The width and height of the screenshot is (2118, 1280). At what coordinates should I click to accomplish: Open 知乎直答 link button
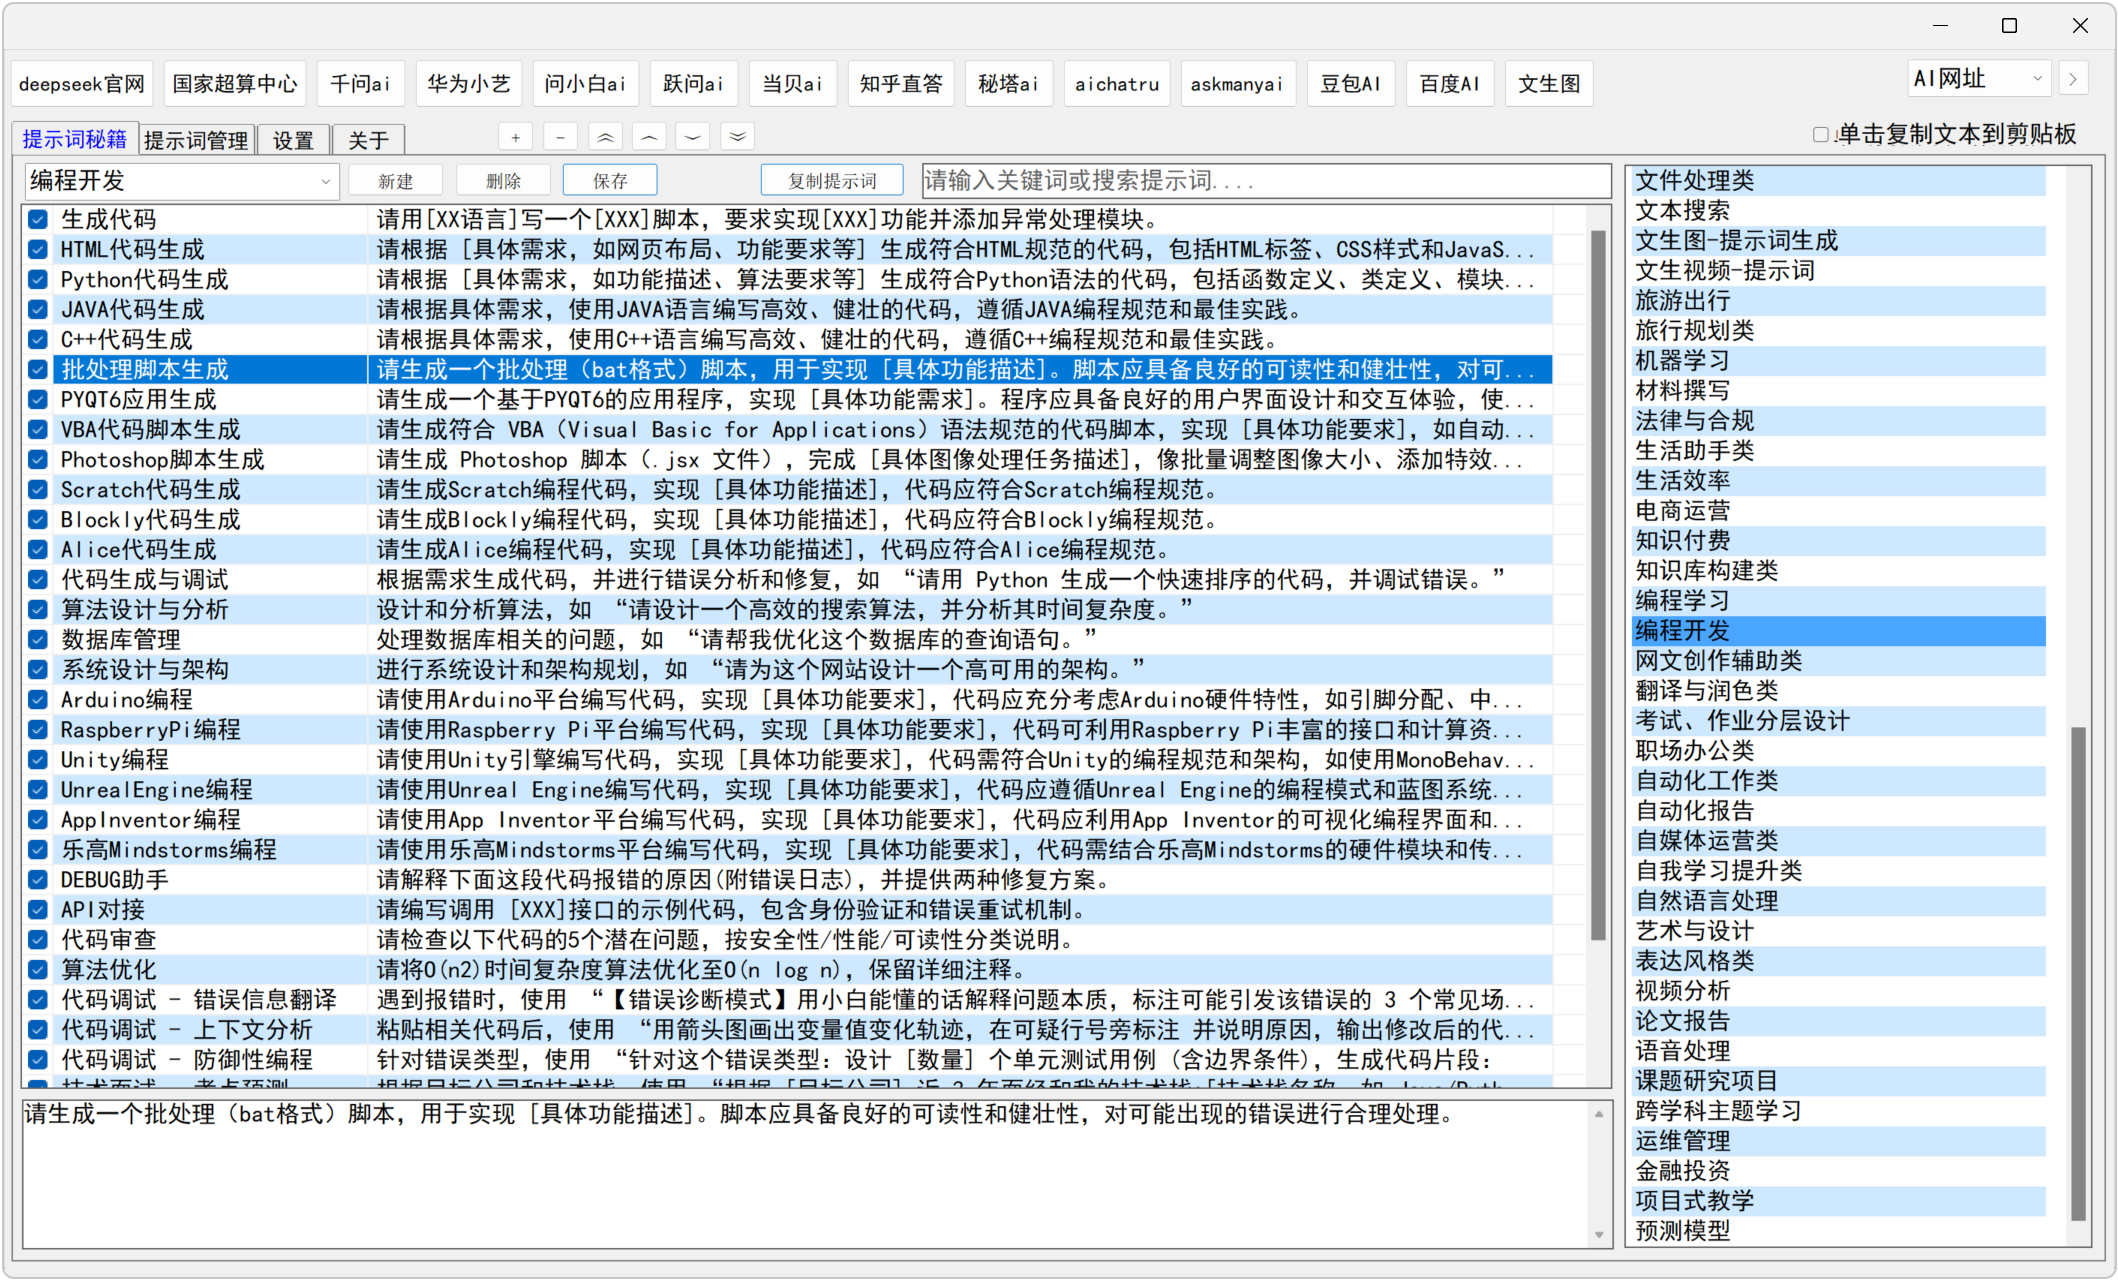point(901,84)
